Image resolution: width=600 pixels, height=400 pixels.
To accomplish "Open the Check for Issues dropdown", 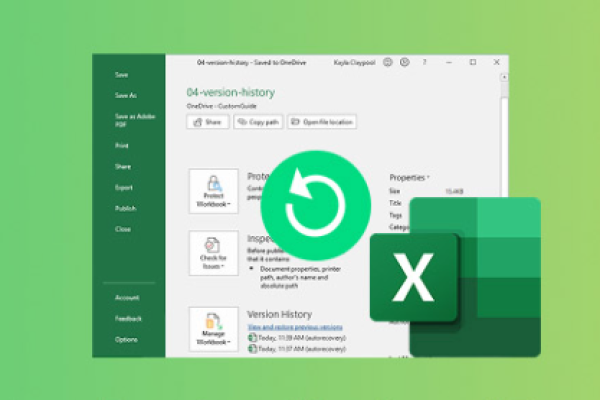I will tap(214, 253).
